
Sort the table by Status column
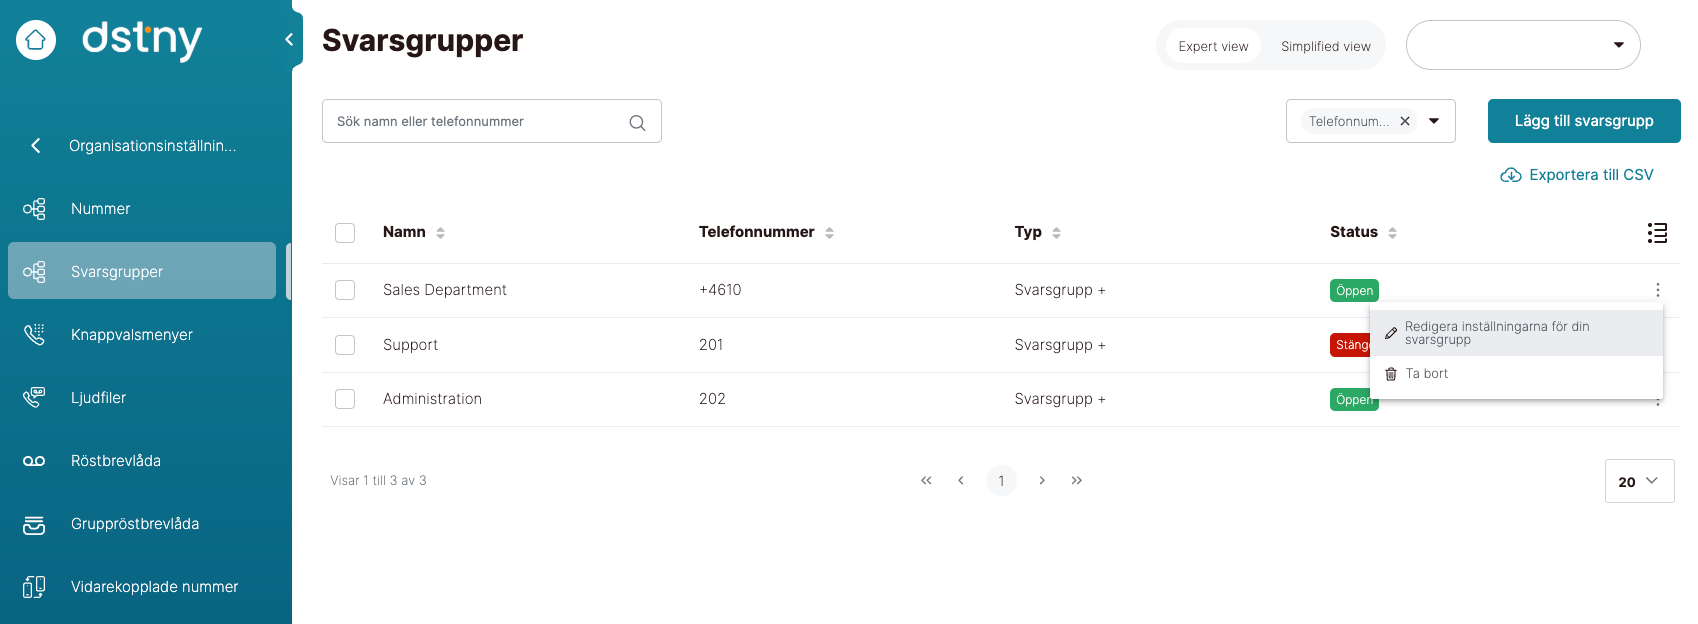[x=1392, y=233]
